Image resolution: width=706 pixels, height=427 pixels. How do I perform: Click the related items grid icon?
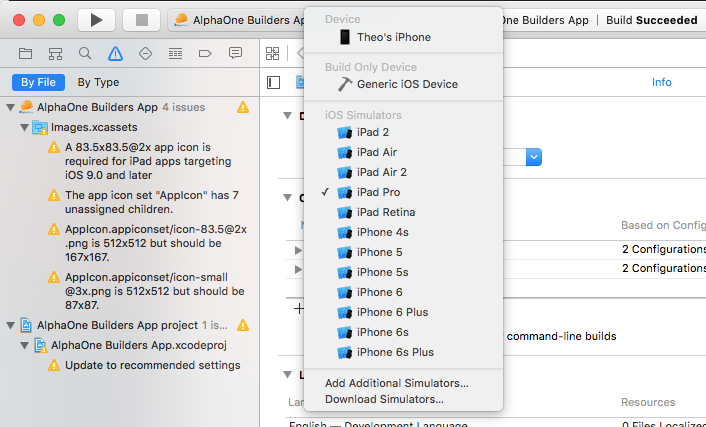(x=272, y=53)
